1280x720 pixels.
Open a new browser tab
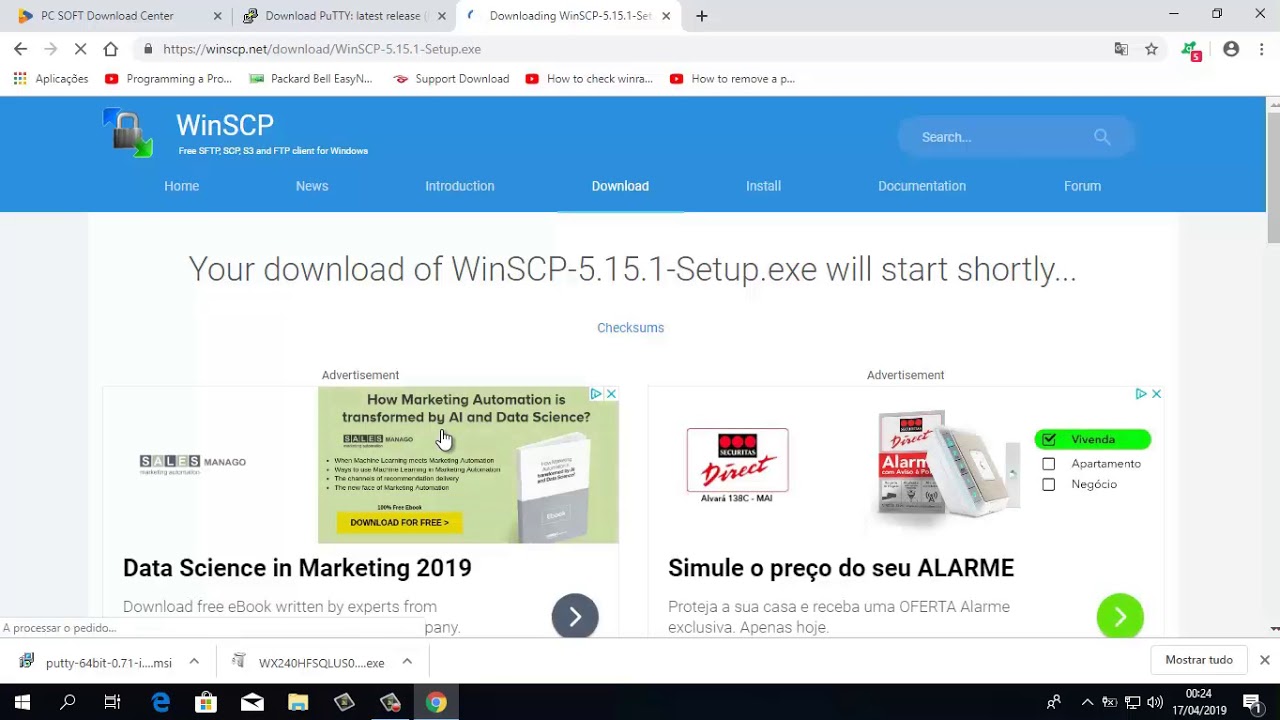point(702,16)
